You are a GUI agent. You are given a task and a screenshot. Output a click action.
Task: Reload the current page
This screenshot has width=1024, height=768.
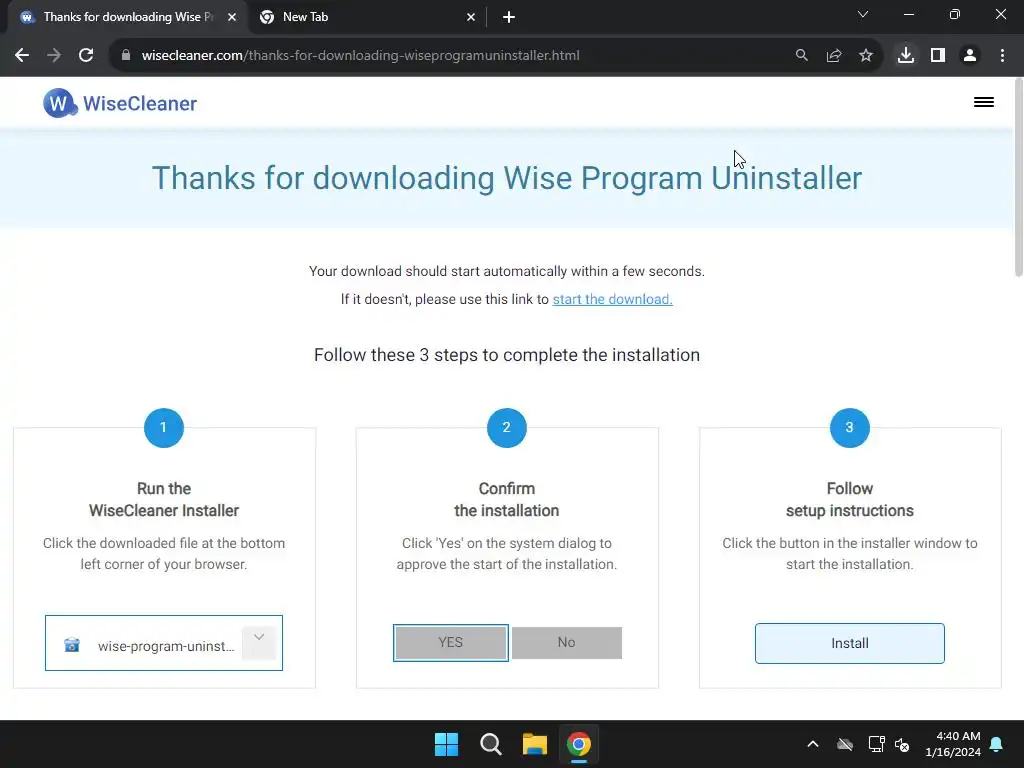pyautogui.click(x=86, y=56)
